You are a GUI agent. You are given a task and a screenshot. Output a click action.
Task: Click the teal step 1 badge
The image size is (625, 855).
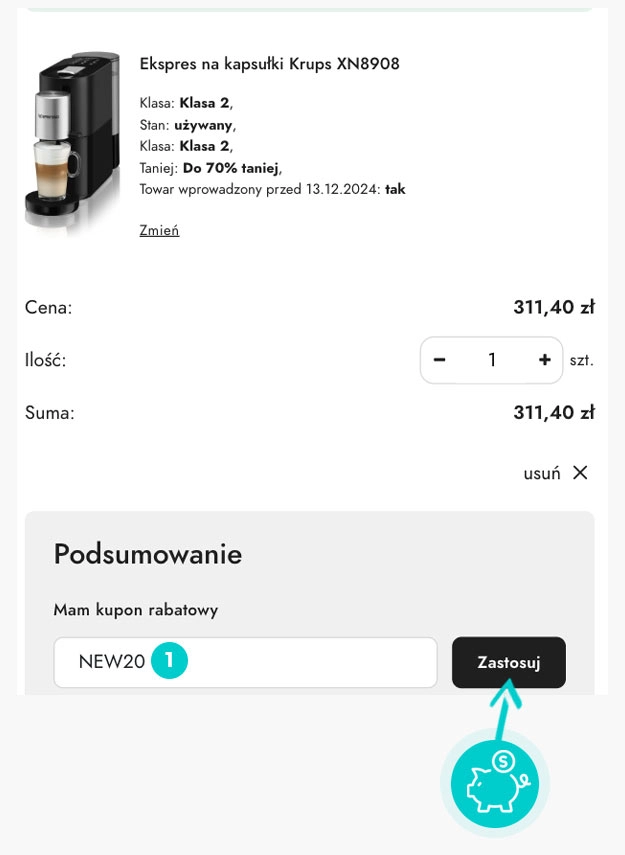click(170, 661)
